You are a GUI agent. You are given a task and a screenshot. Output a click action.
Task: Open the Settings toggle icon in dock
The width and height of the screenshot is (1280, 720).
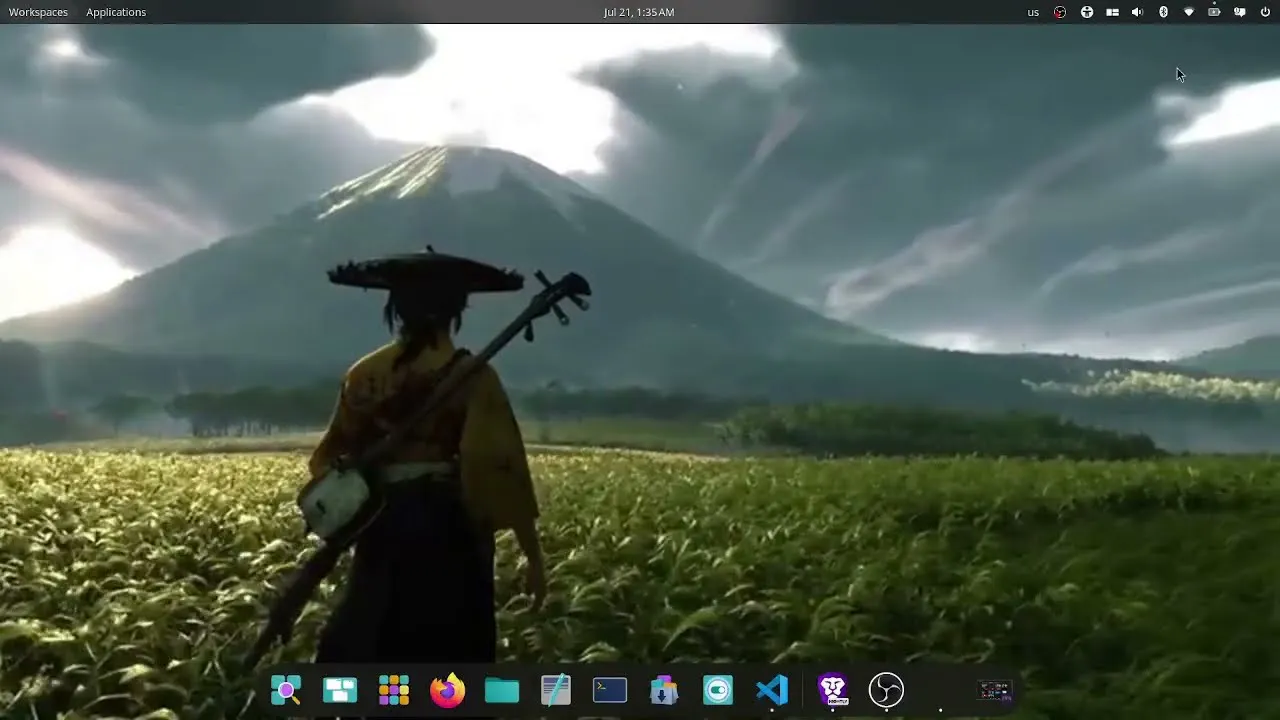pyautogui.click(x=718, y=690)
